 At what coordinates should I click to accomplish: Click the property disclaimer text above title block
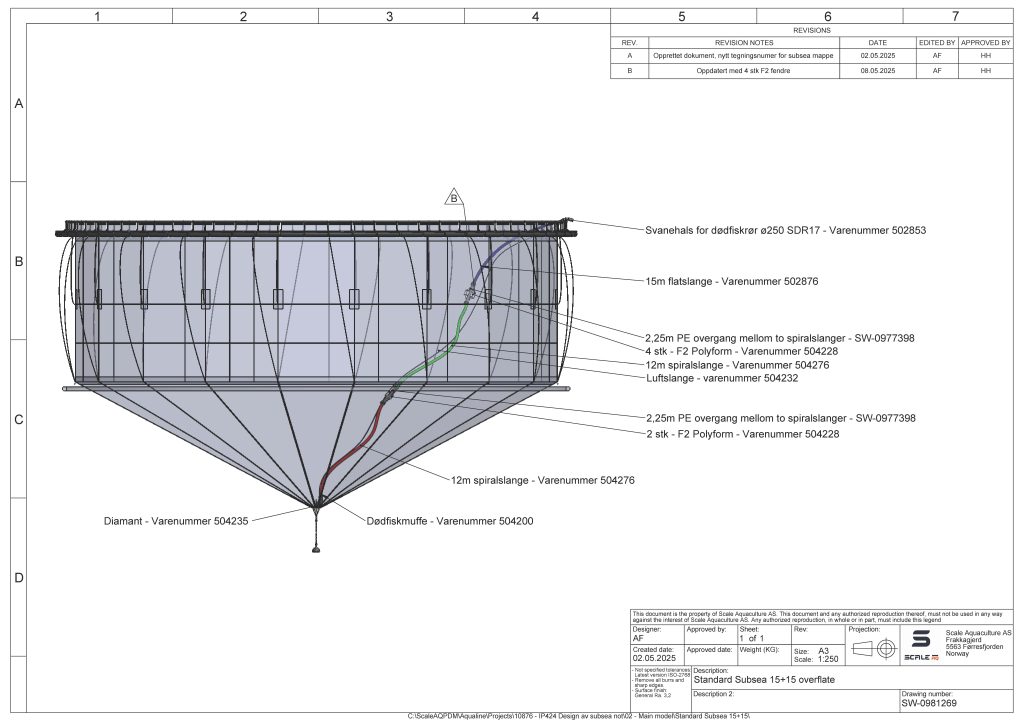point(817,617)
